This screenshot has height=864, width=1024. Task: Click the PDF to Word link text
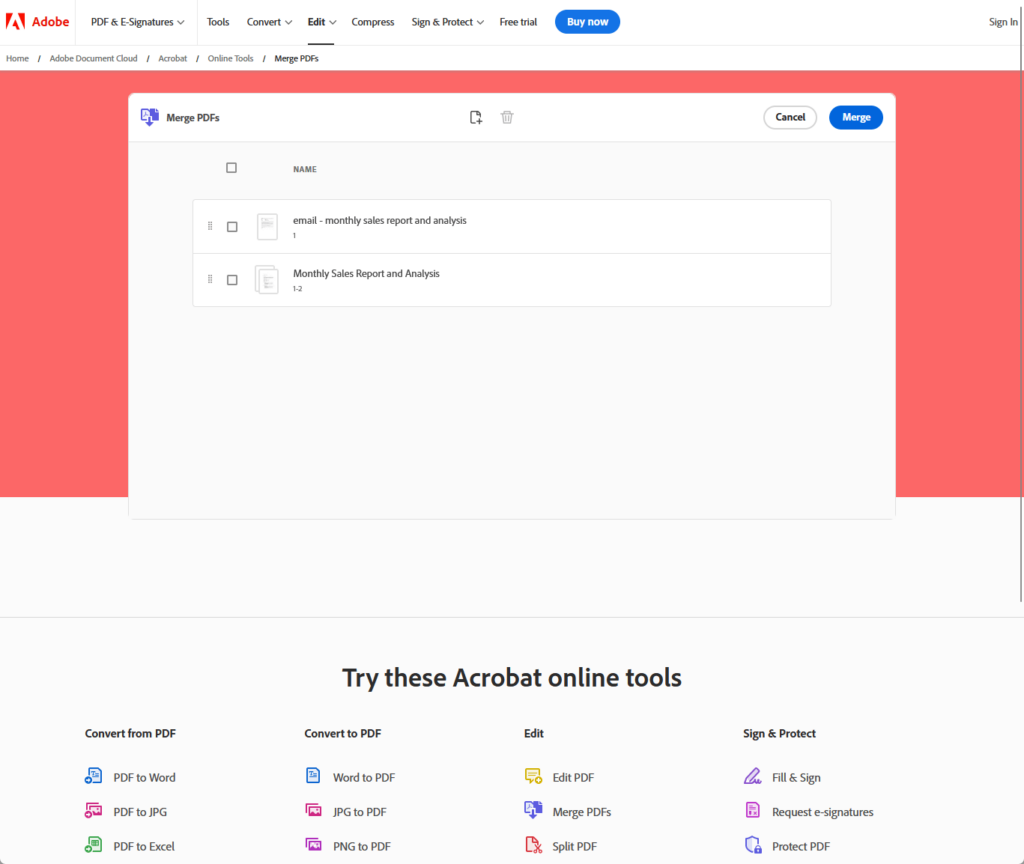144,777
